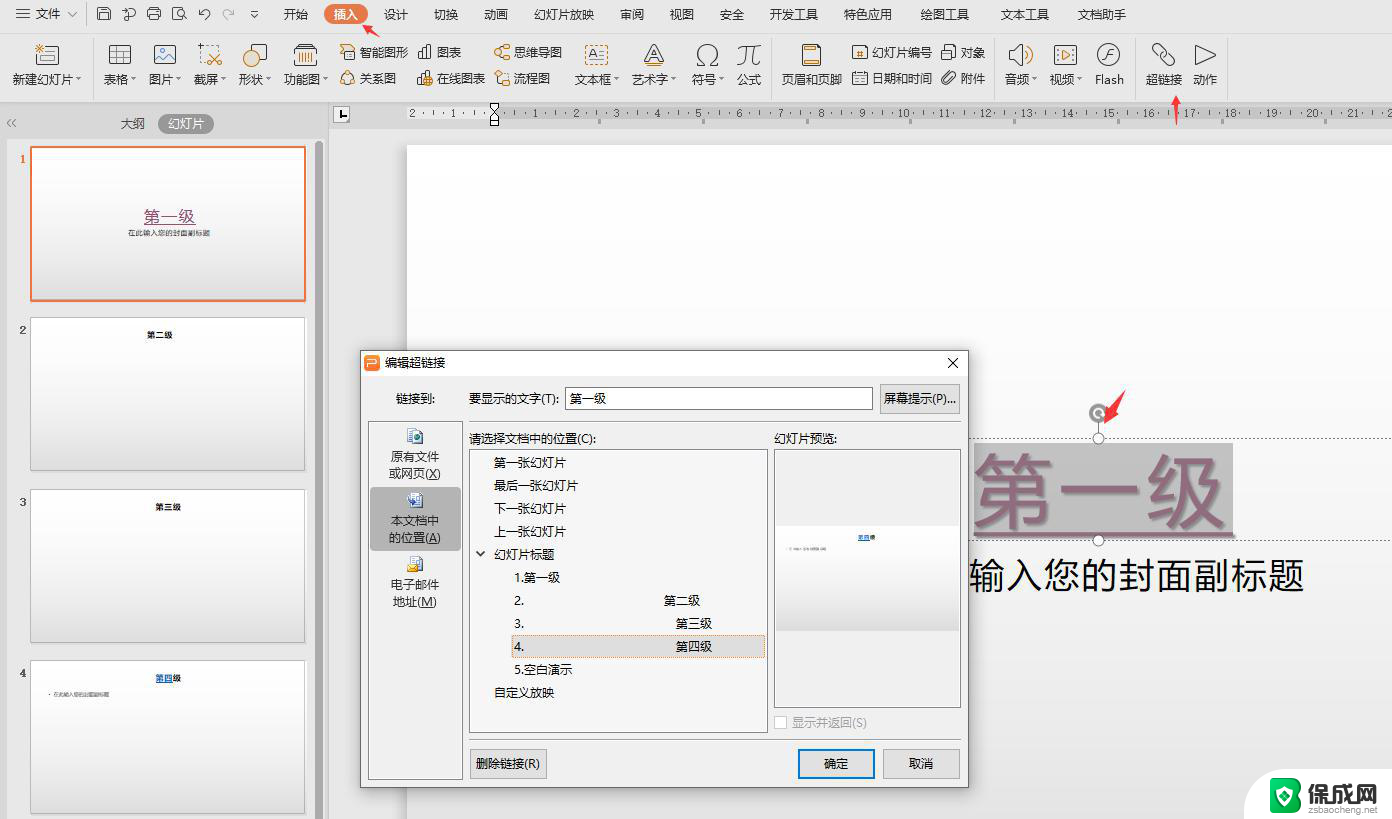Viewport: 1392px width, 819px height.
Task: Select Custom Show (自定义放映) in list
Action: pyautogui.click(x=524, y=692)
